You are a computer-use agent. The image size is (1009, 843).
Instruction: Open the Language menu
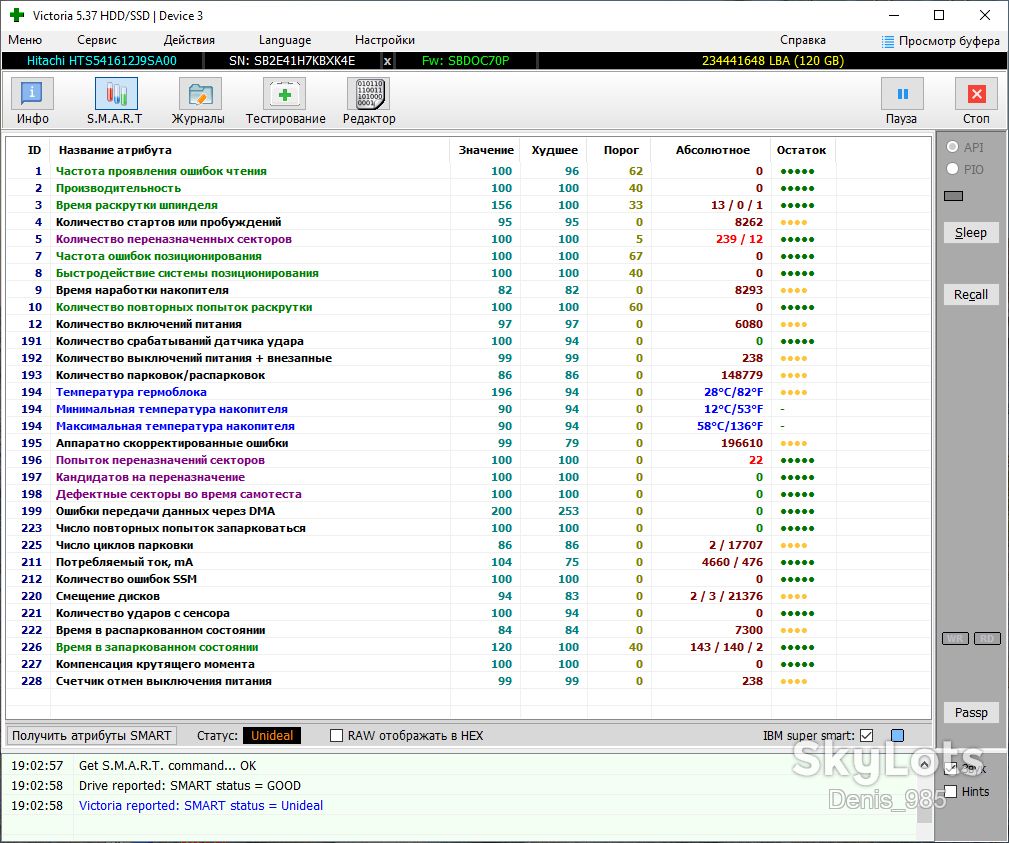coord(285,40)
